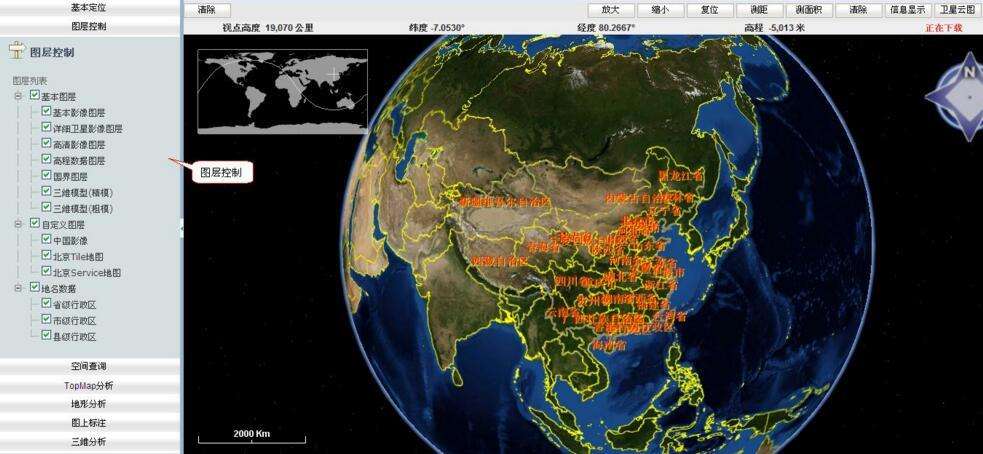
Task: Disable the 北京Service地图 checkbox
Action: point(46,272)
